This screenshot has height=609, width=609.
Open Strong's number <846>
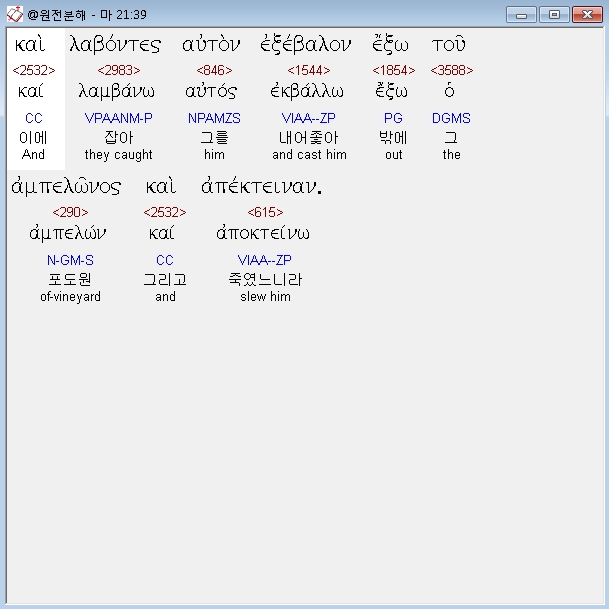pos(214,70)
